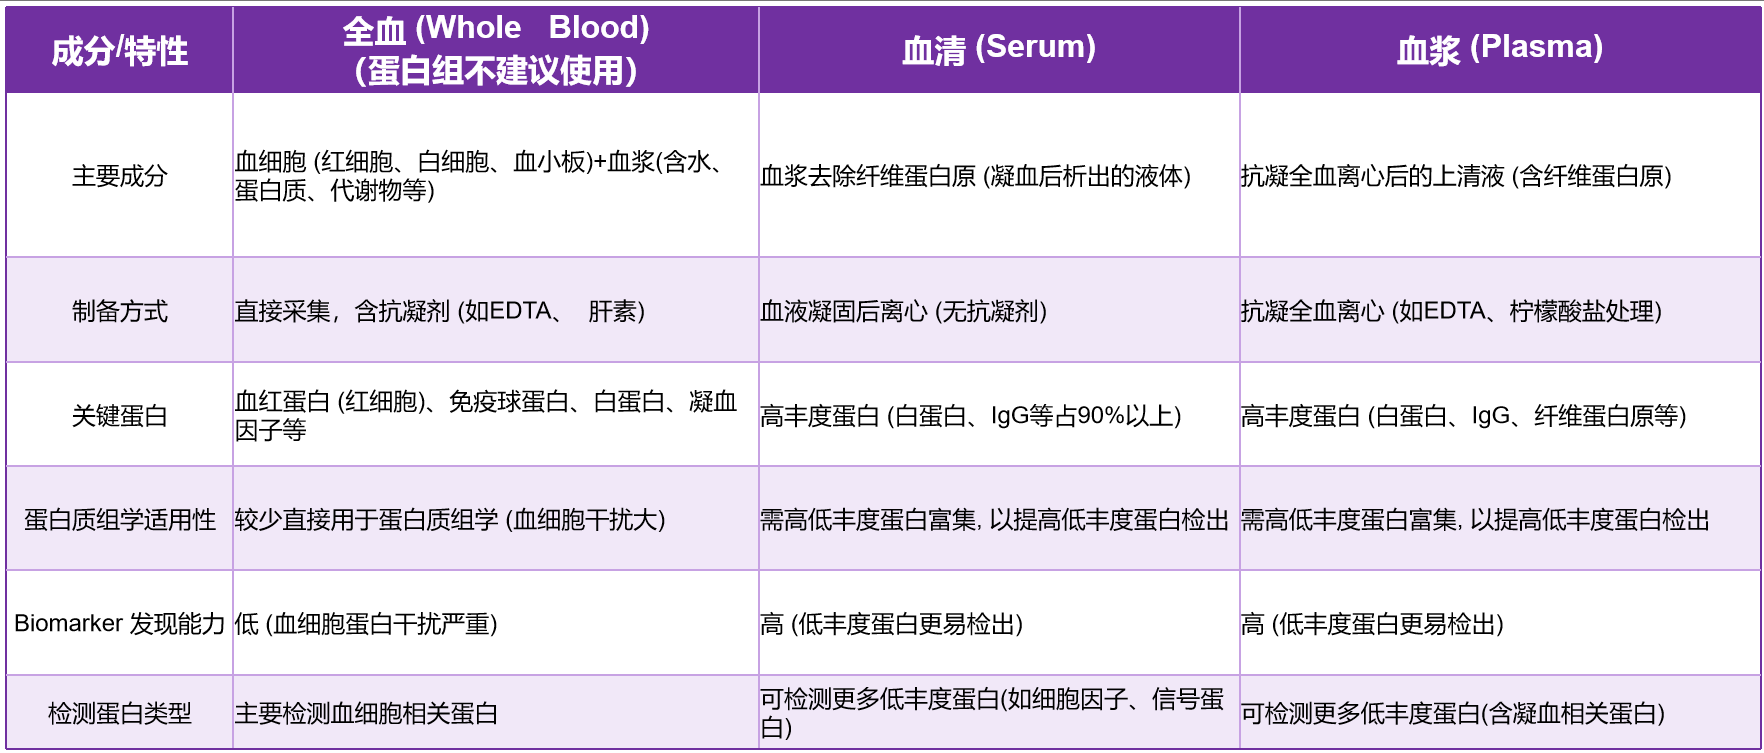Click the Biomarker 发现能力 row label
This screenshot has width=1764, height=753.
(119, 624)
